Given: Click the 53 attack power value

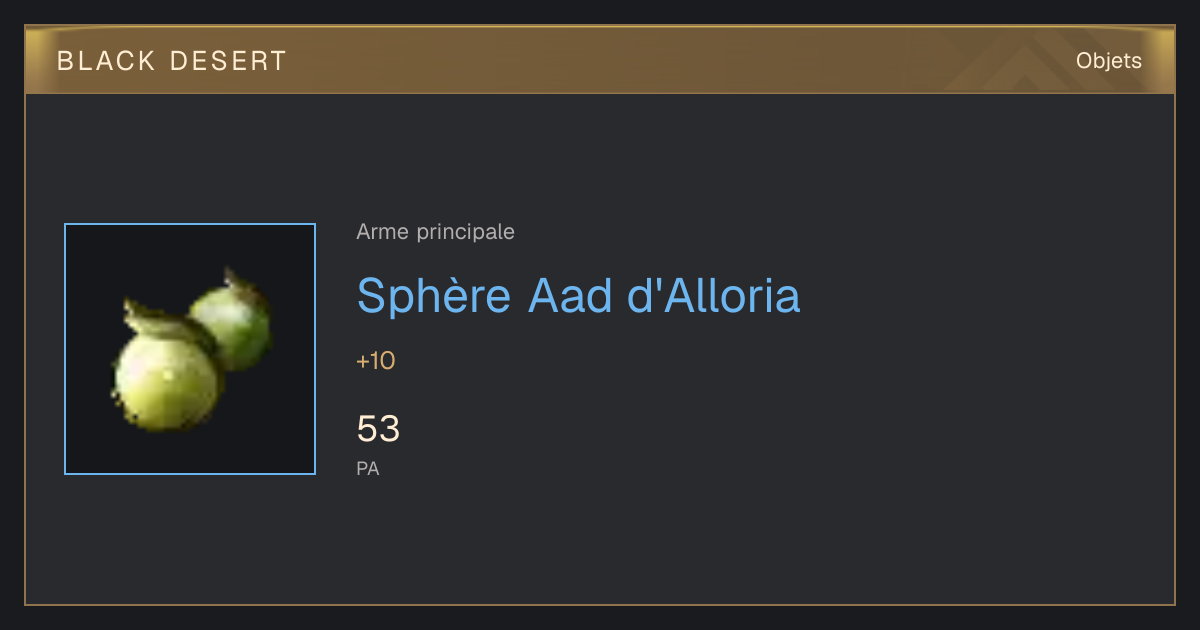Looking at the screenshot, I should (378, 429).
